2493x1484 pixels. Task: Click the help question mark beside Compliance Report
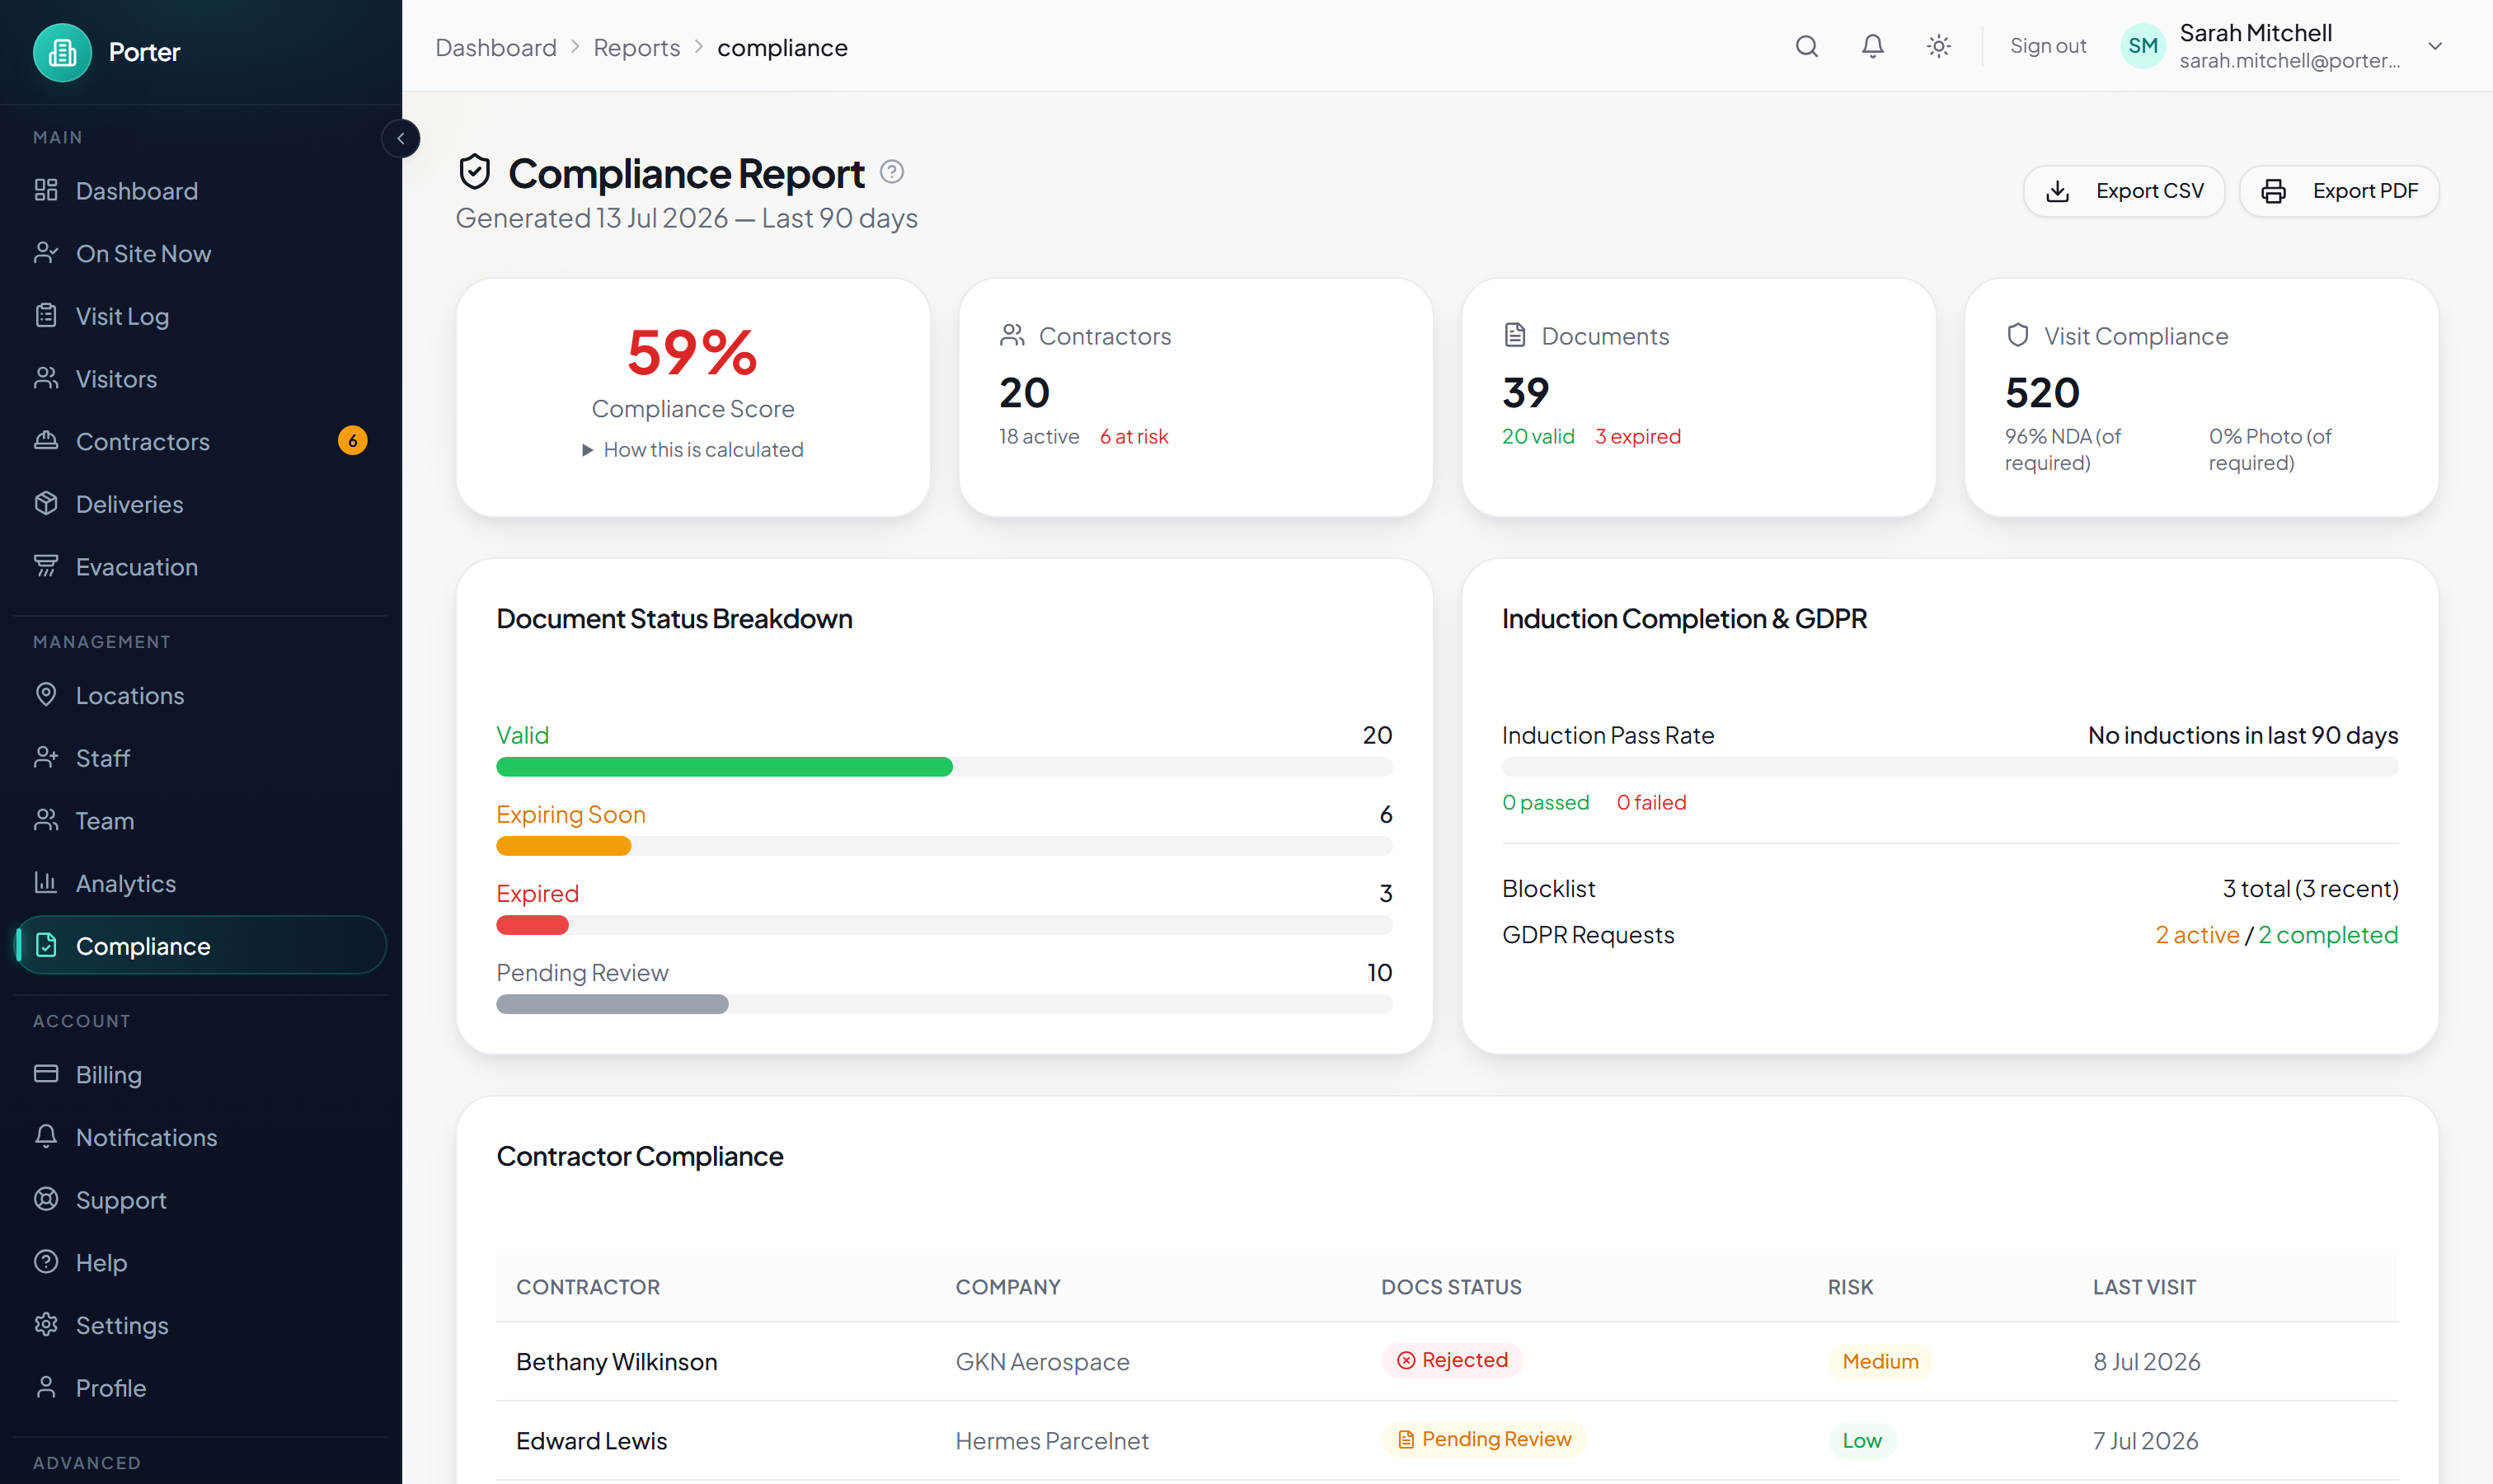[x=892, y=172]
